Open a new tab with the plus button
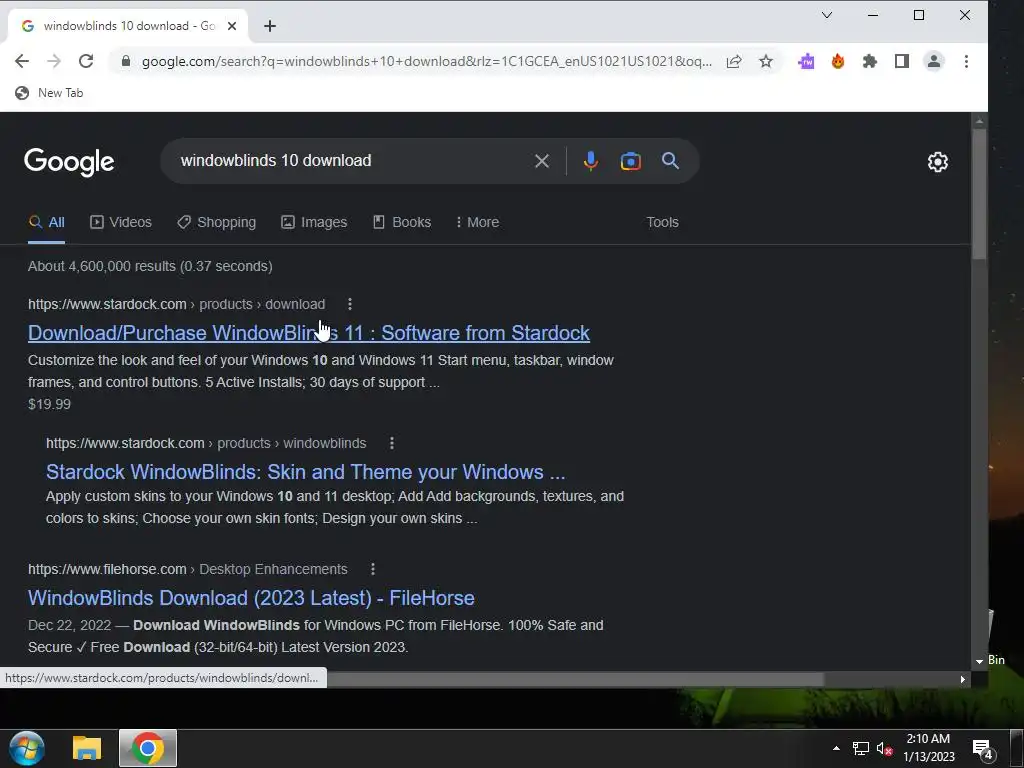Viewport: 1024px width, 768px height. [270, 26]
